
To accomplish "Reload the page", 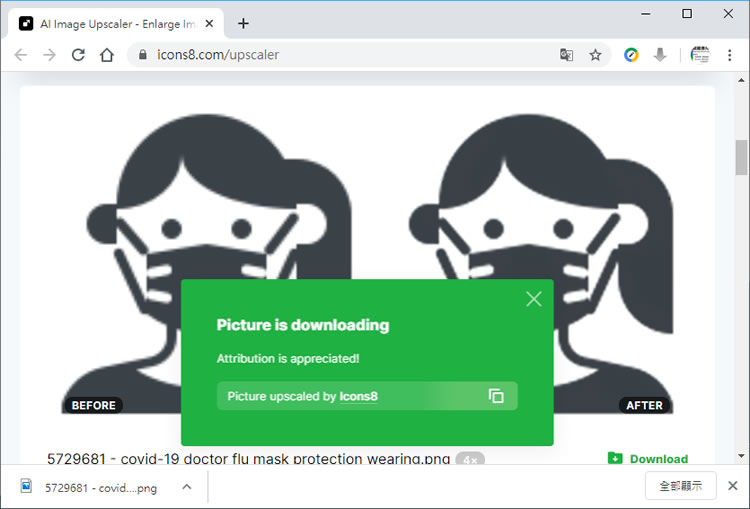I will [78, 55].
